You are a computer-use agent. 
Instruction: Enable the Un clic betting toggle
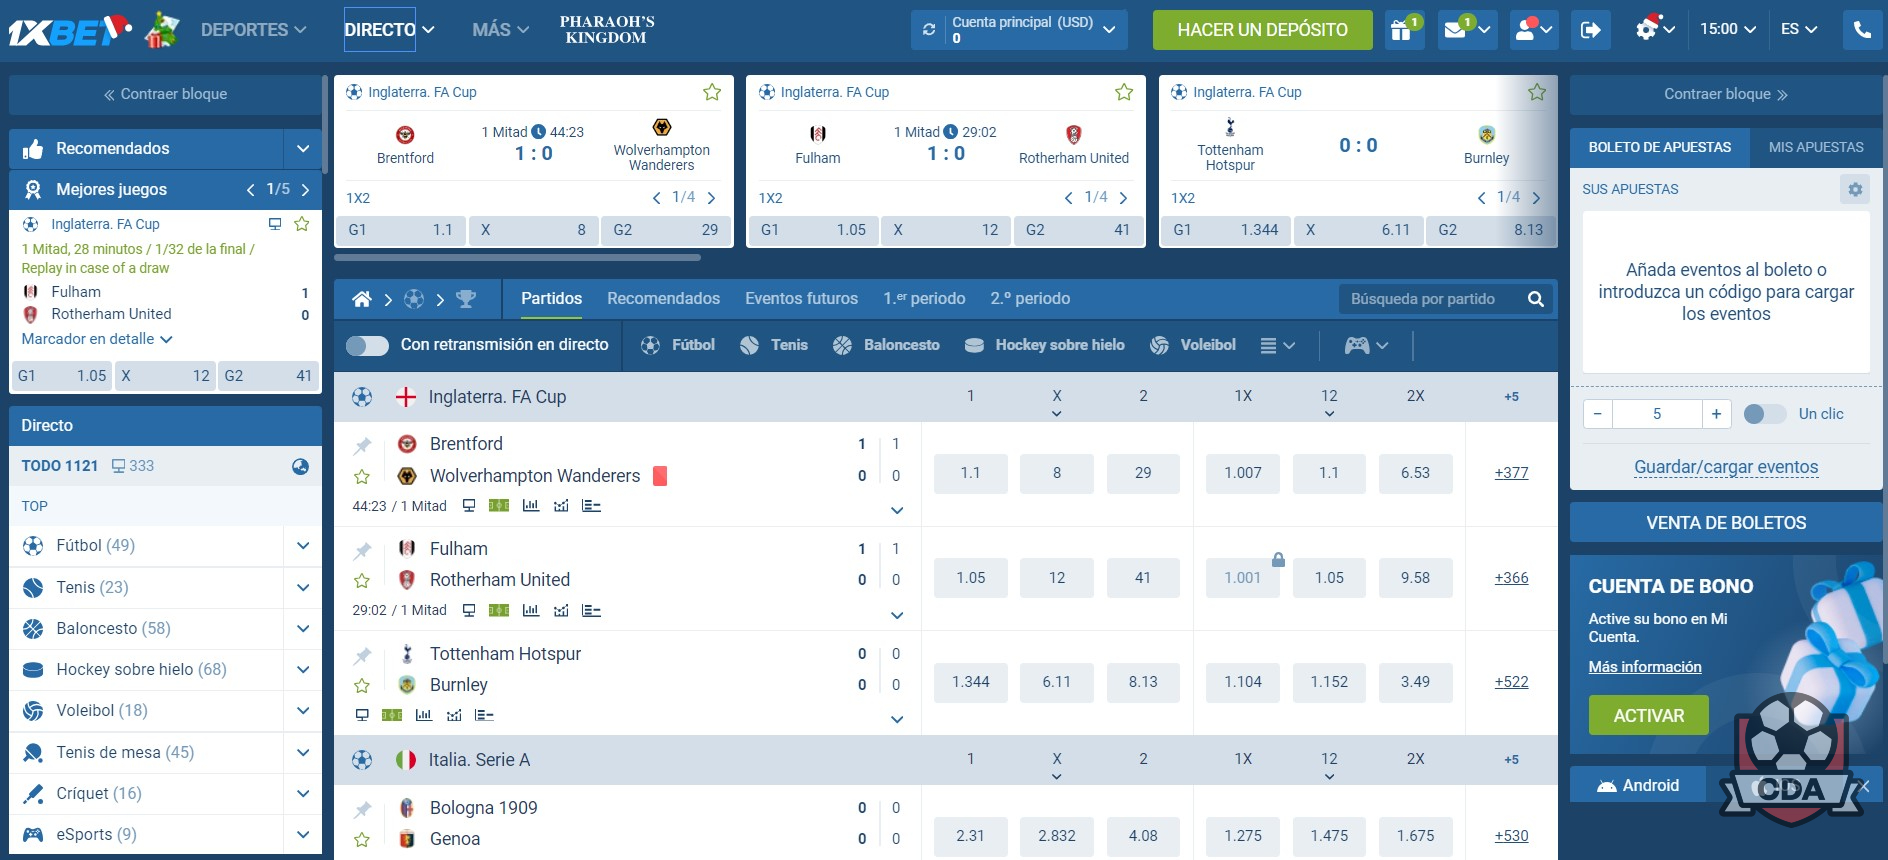tap(1764, 414)
